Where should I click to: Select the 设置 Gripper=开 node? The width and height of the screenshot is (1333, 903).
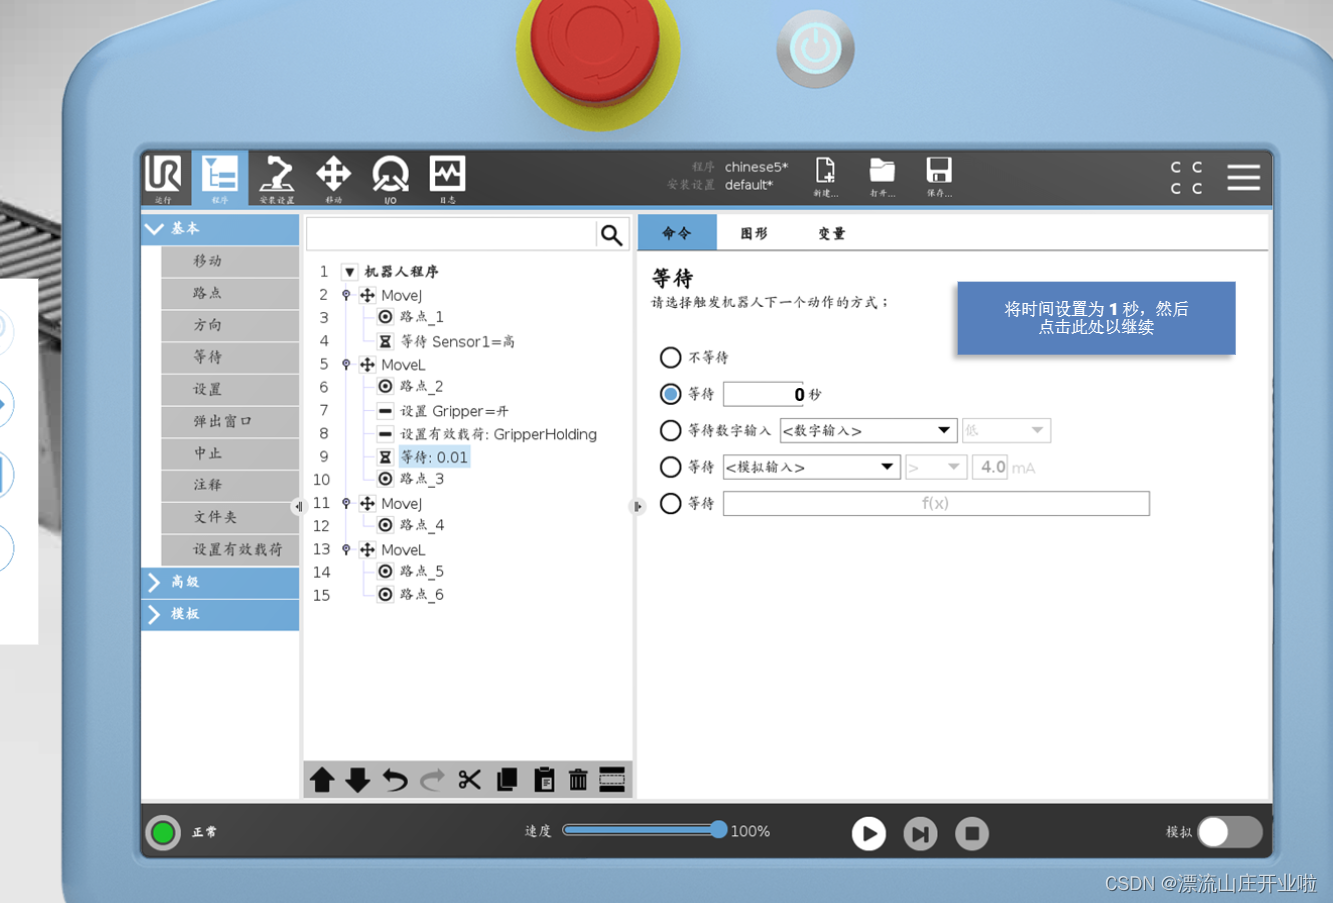(x=454, y=411)
